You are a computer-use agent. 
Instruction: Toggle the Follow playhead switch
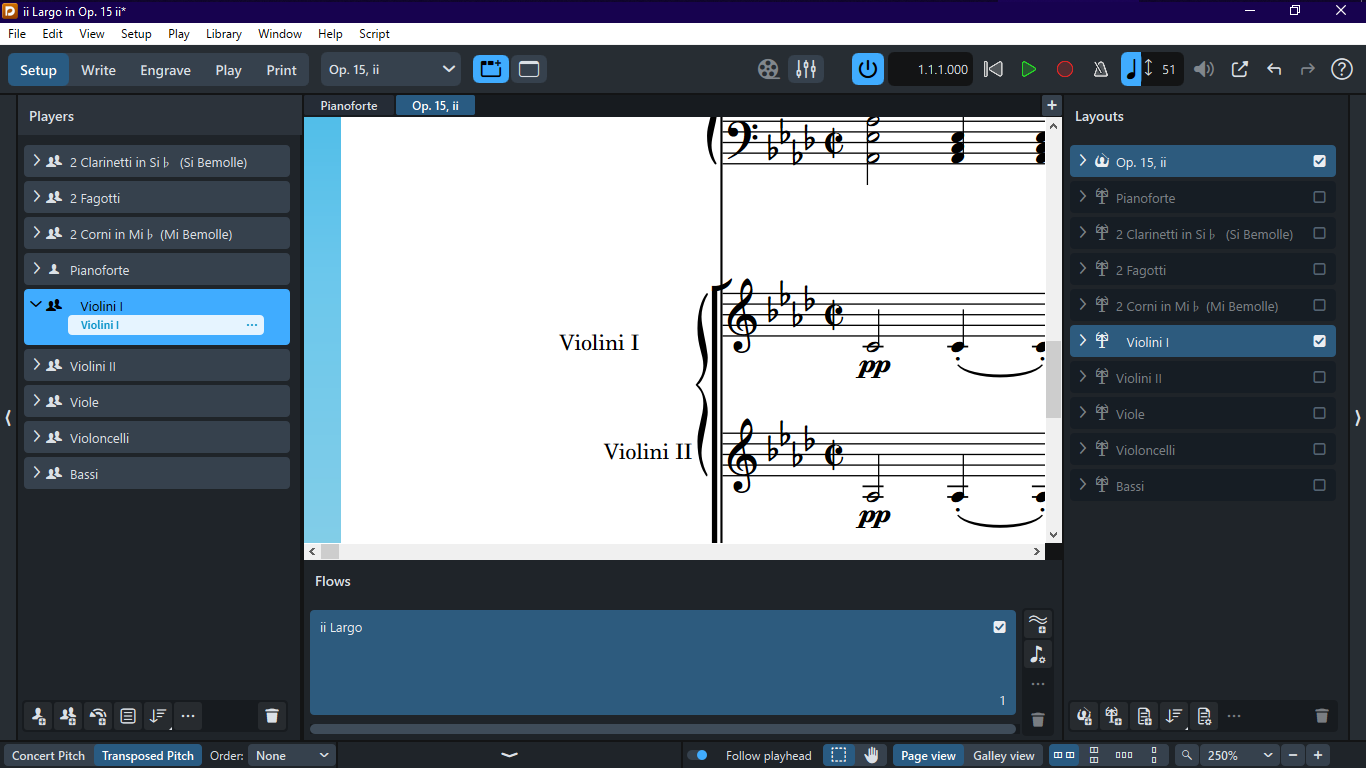pos(697,755)
